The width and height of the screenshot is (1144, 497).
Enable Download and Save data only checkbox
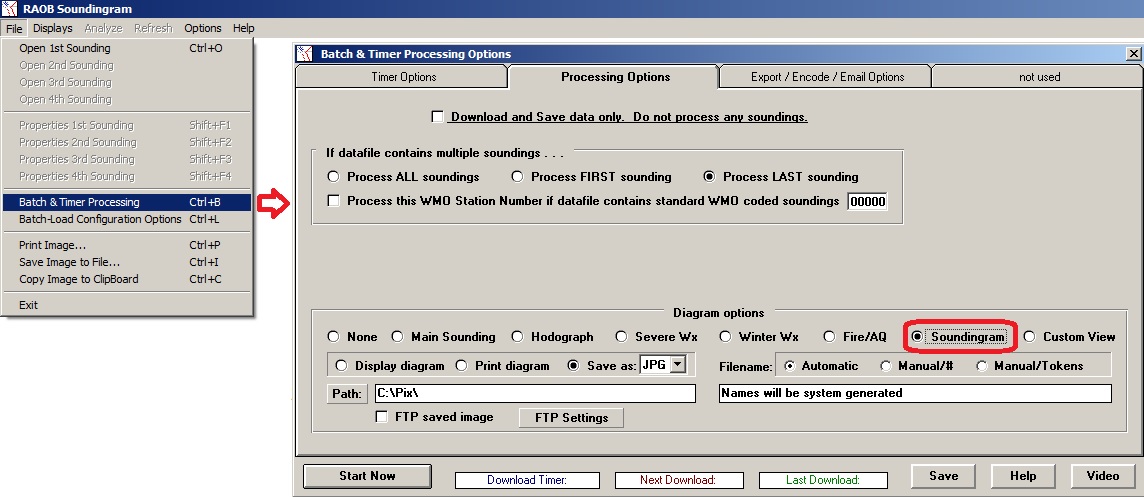tap(438, 117)
